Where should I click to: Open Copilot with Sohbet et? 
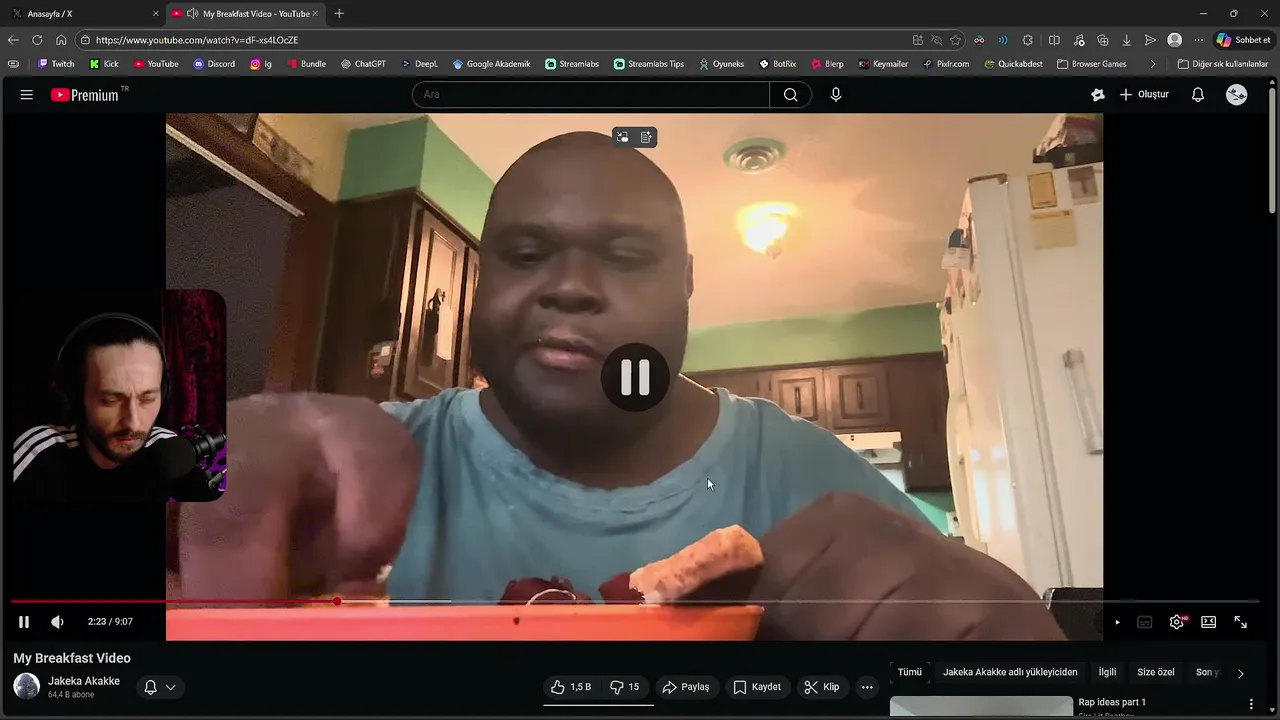tap(1243, 40)
